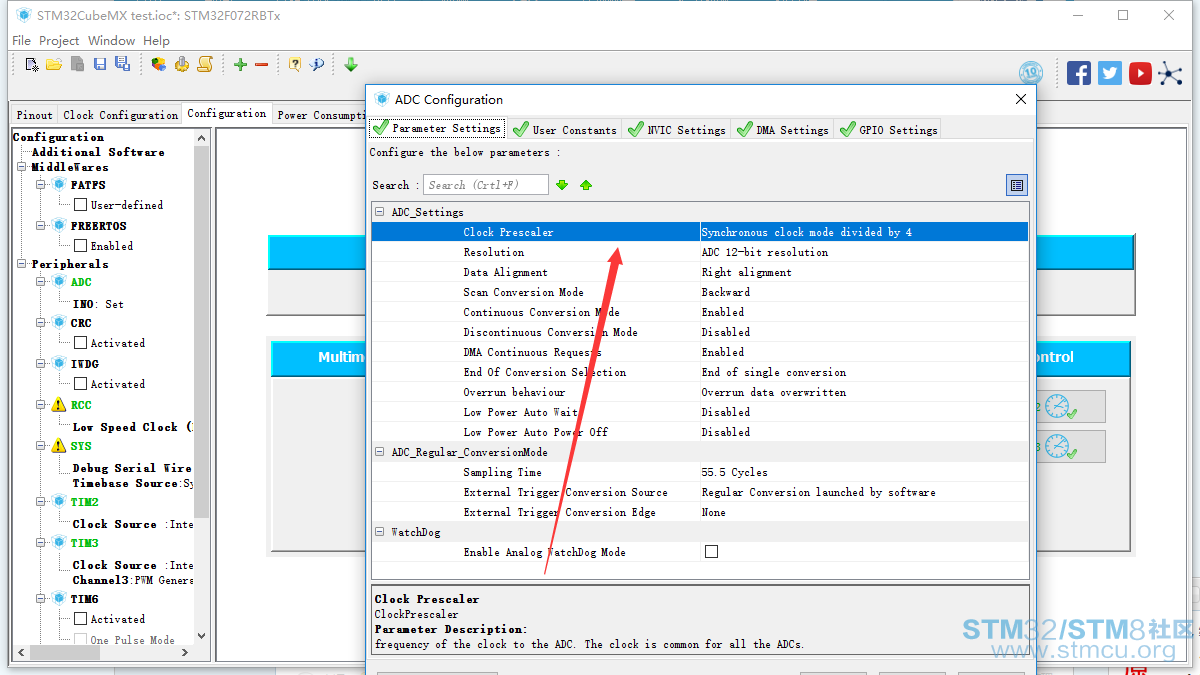Click the Help question mark icon
1200x675 pixels.
(x=295, y=64)
